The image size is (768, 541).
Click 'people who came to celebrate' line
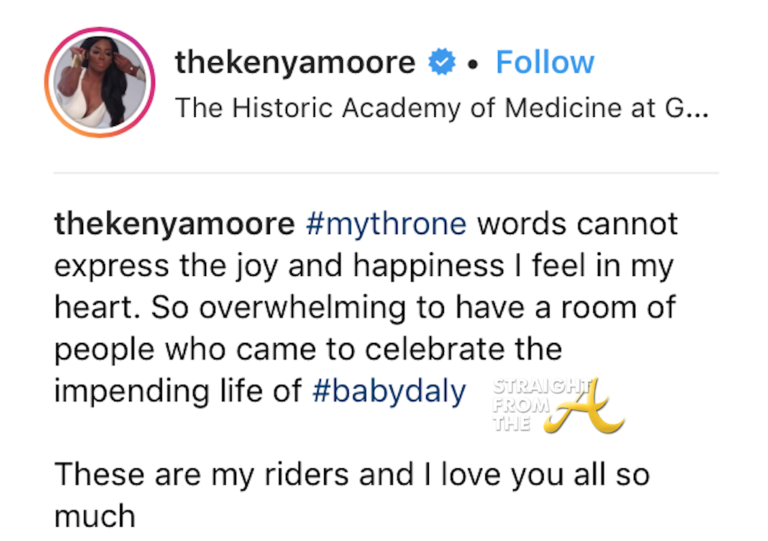[308, 349]
